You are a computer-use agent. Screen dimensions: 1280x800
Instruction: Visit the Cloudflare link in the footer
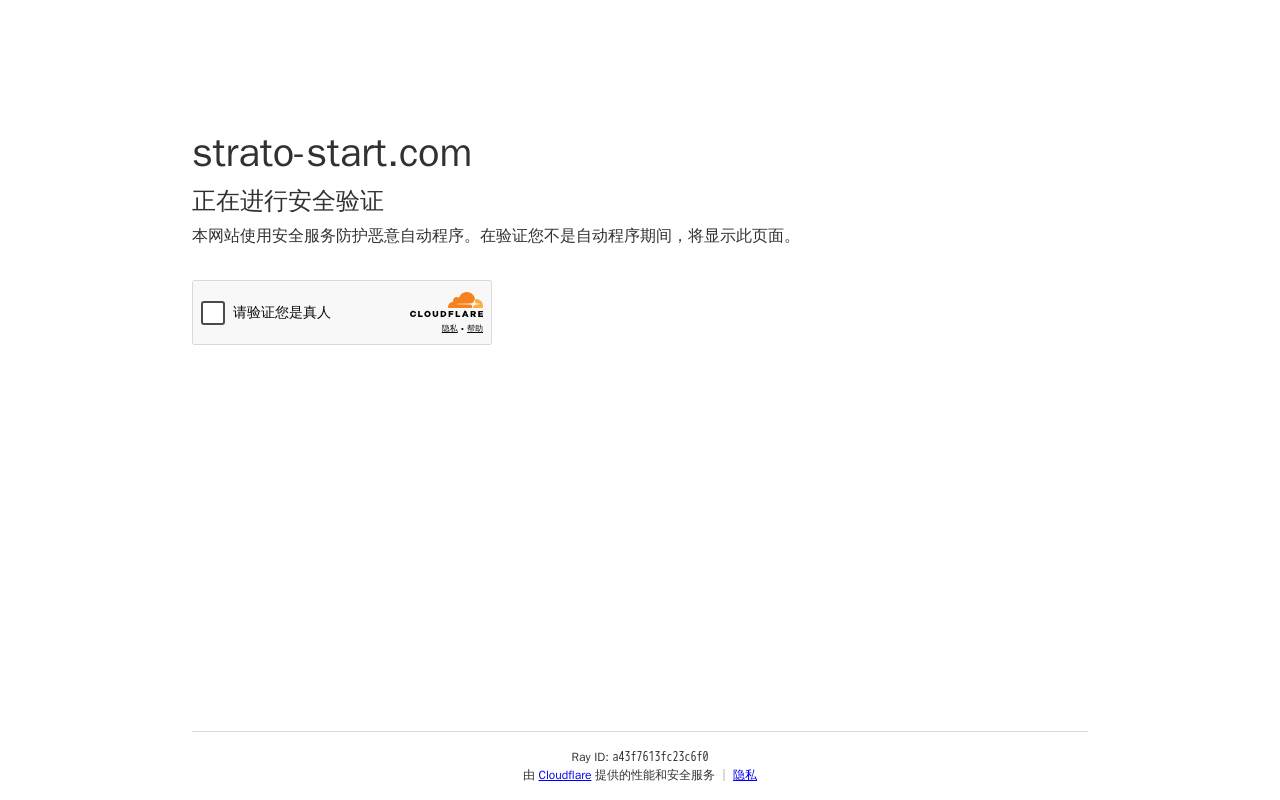tap(565, 775)
